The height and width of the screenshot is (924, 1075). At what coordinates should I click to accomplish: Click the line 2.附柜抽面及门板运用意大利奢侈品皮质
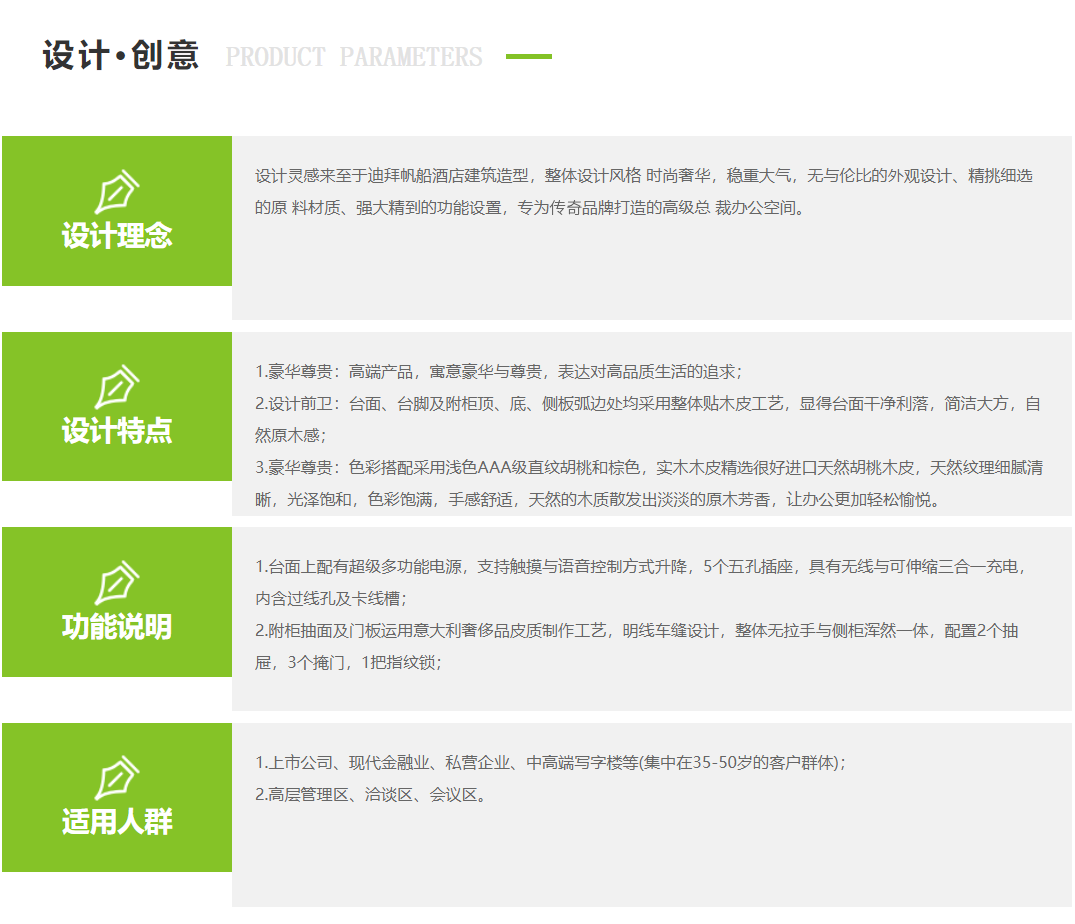[636, 631]
